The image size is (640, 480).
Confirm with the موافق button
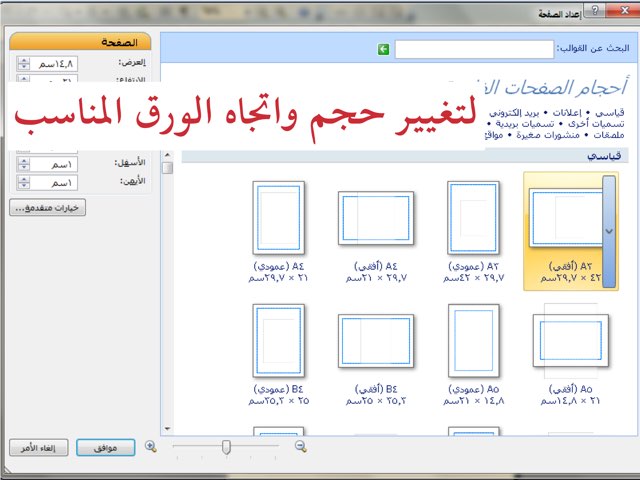[106, 448]
